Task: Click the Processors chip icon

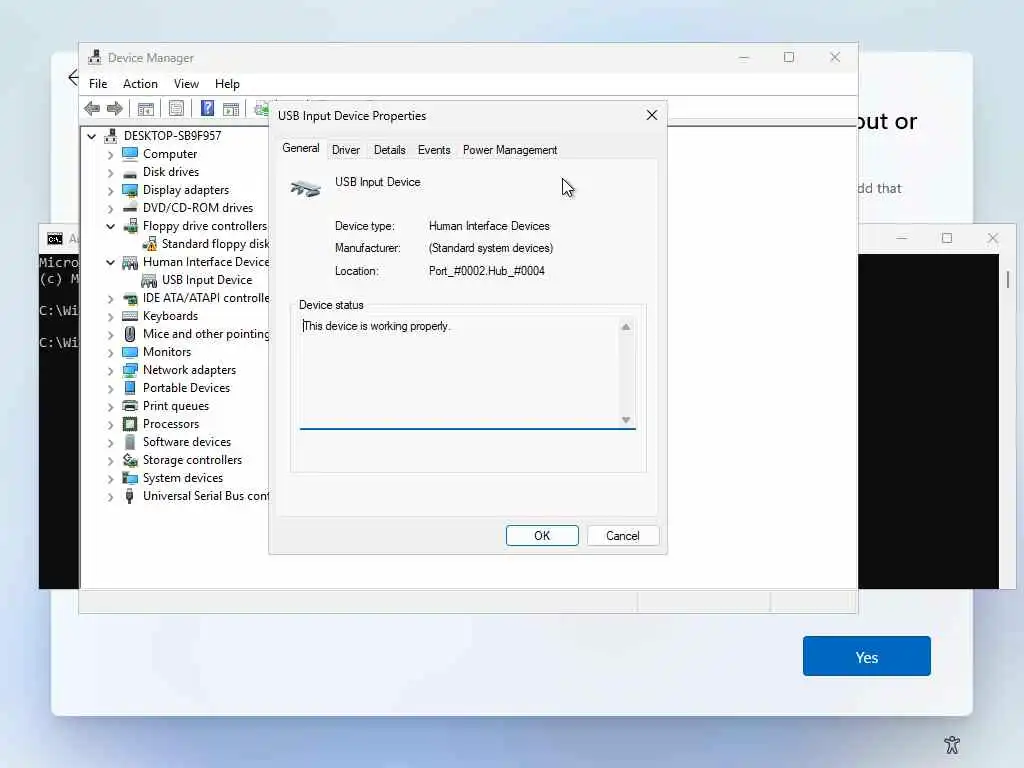Action: point(130,424)
